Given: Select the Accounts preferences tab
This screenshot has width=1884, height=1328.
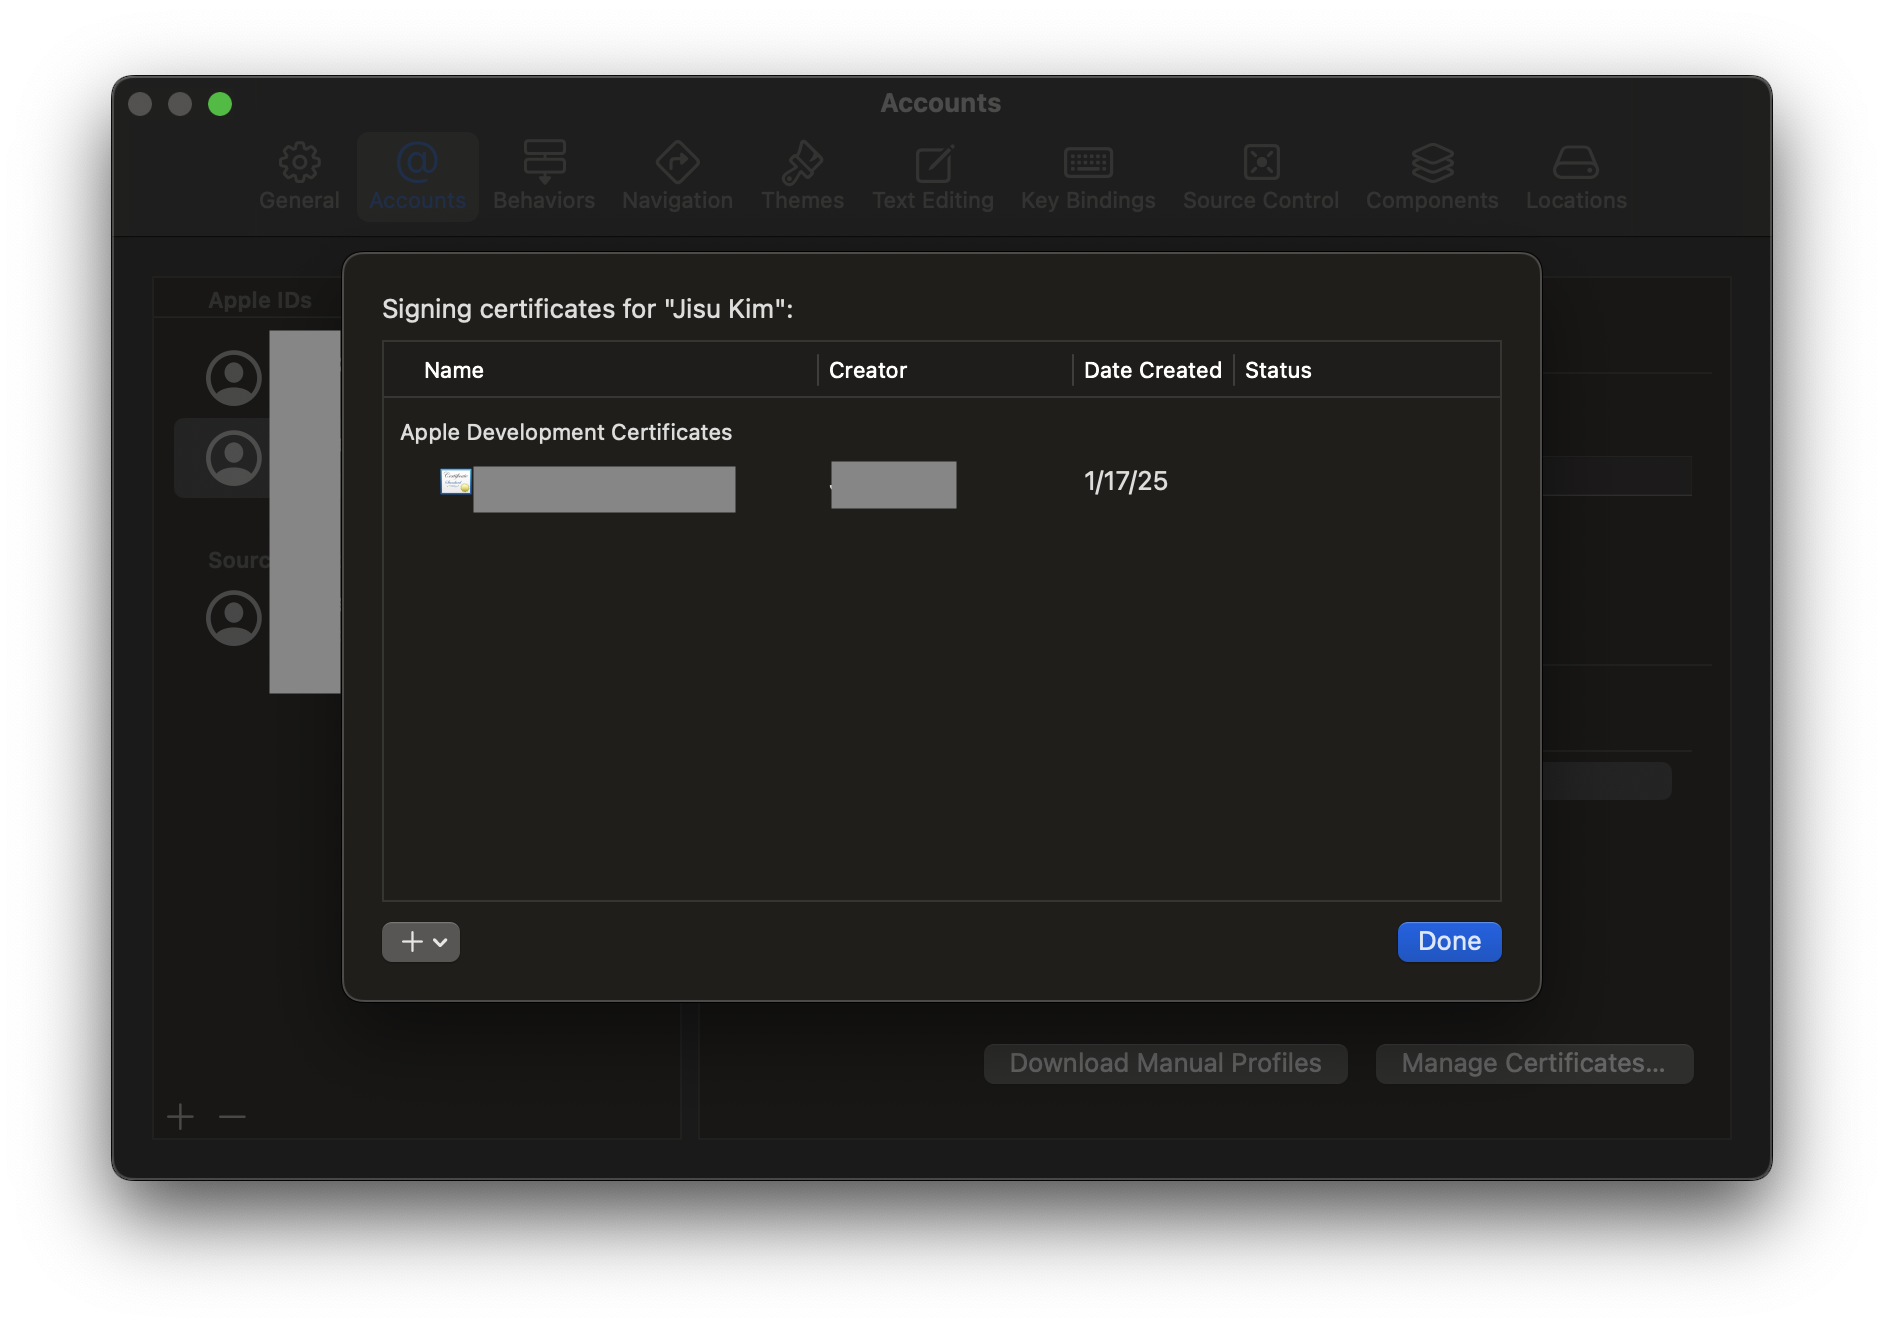Looking at the screenshot, I should point(418,177).
